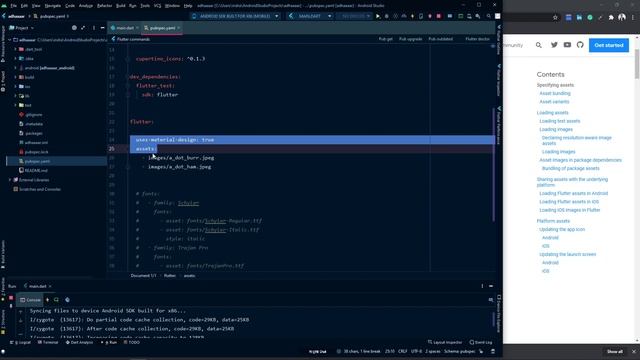Open the File menu

[x=13, y=6]
